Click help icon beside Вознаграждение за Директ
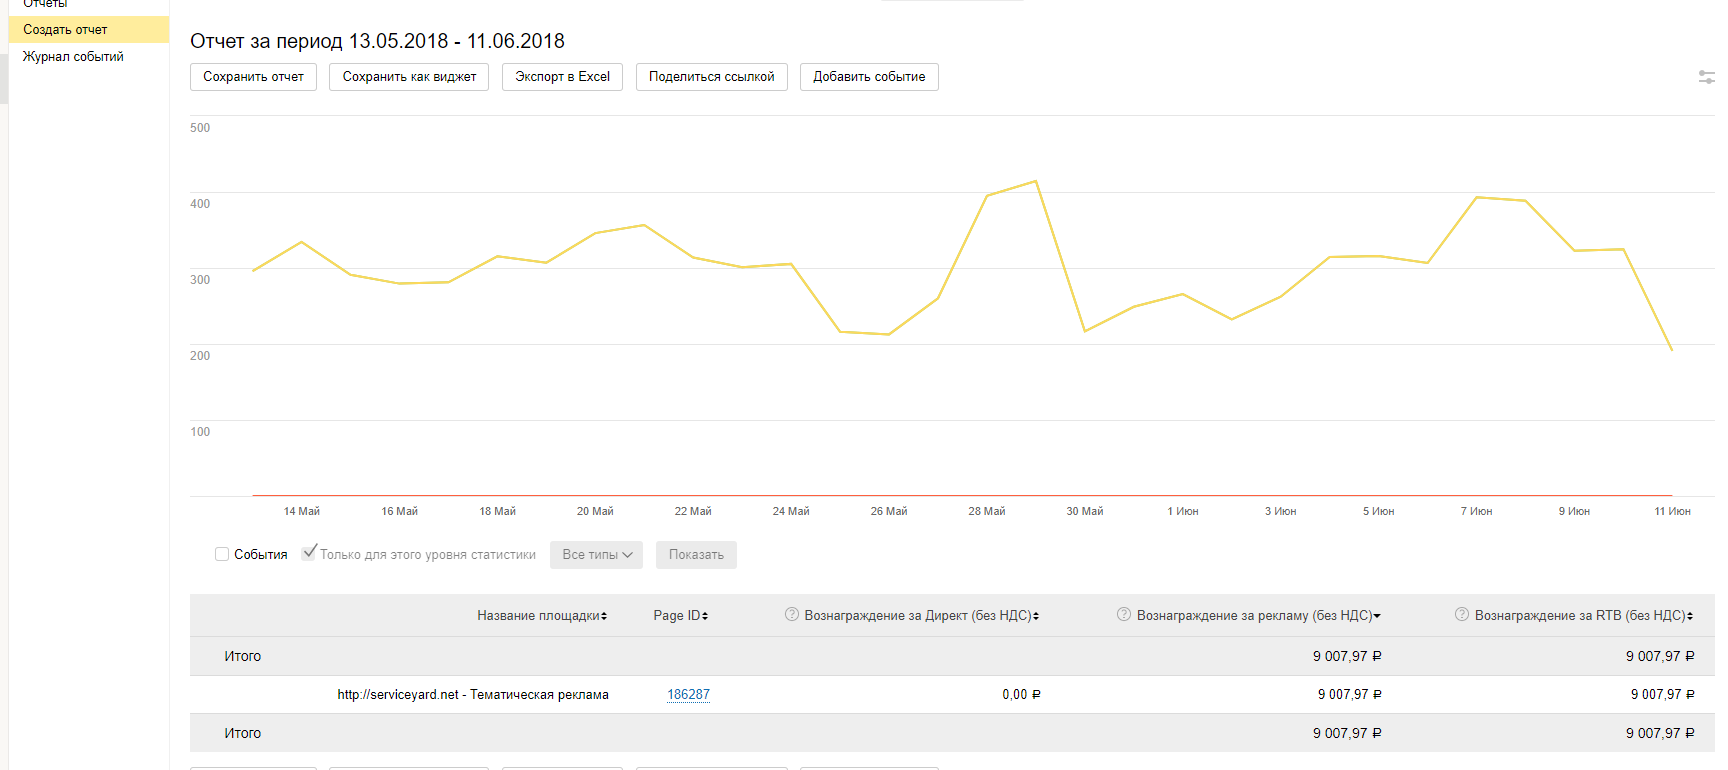Screen dimensions: 1728x770 792,615
